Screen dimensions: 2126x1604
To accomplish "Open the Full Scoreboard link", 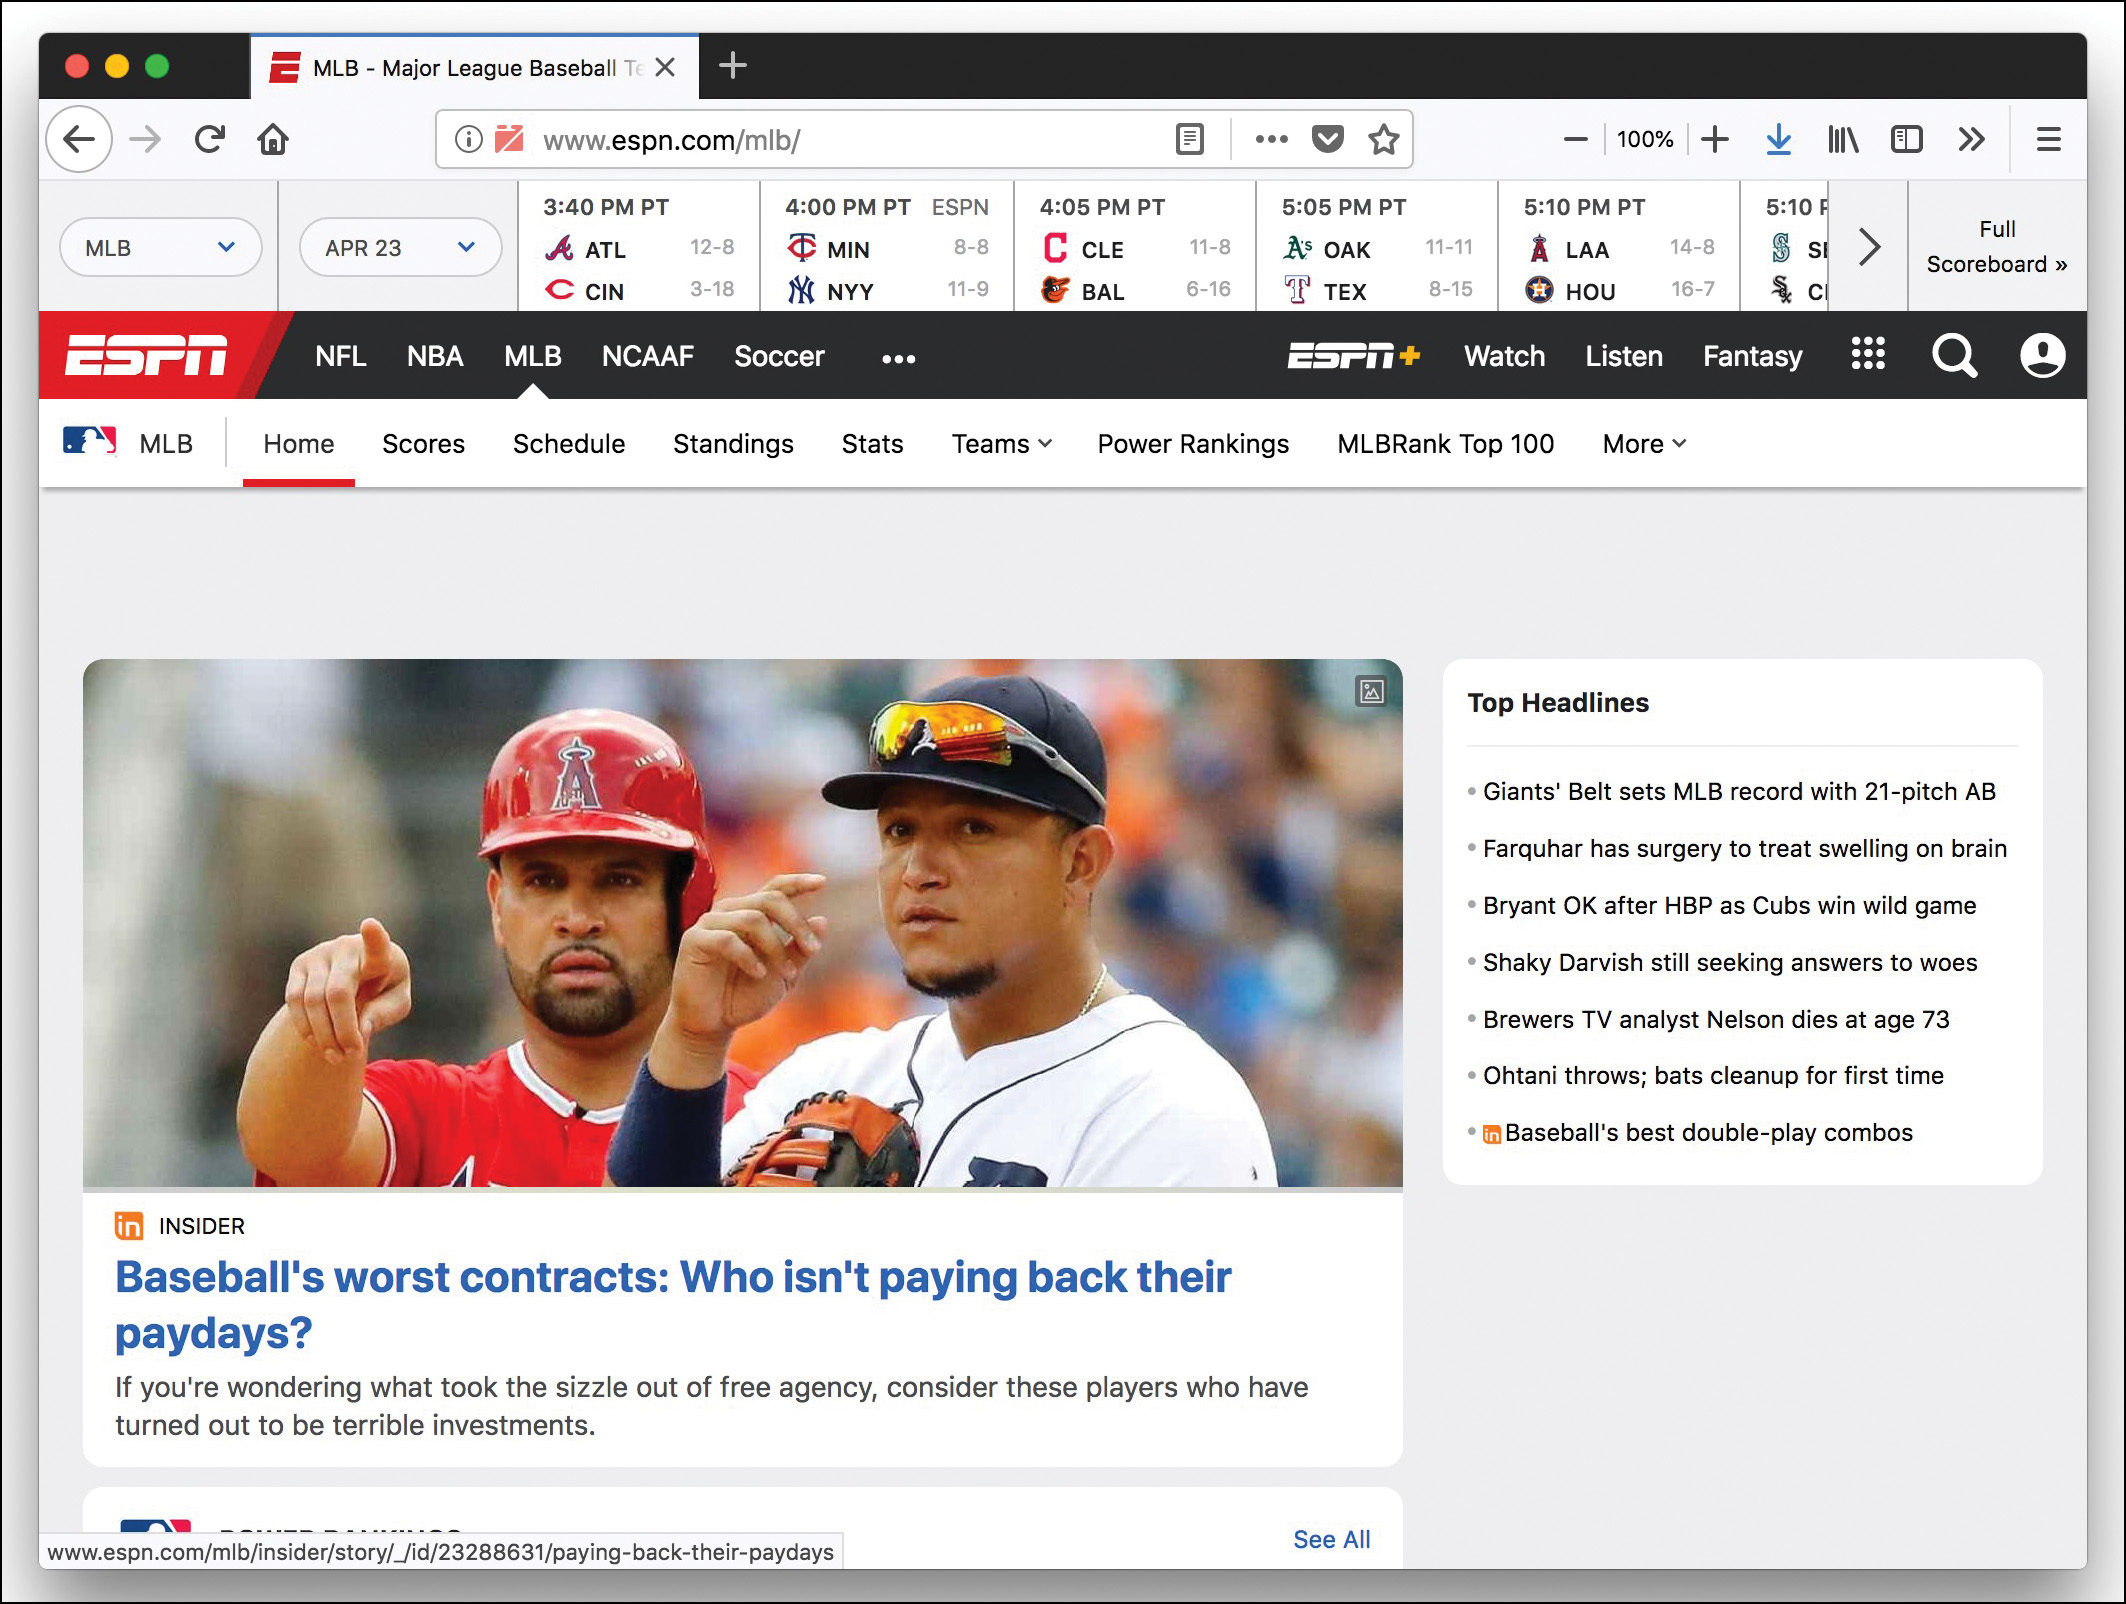I will [x=1997, y=247].
